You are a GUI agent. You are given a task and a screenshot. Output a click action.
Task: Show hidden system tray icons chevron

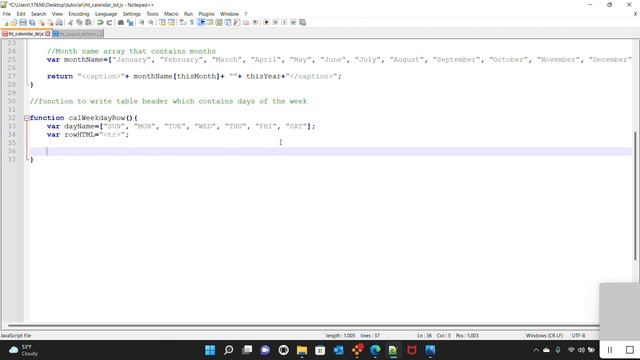(x=536, y=350)
